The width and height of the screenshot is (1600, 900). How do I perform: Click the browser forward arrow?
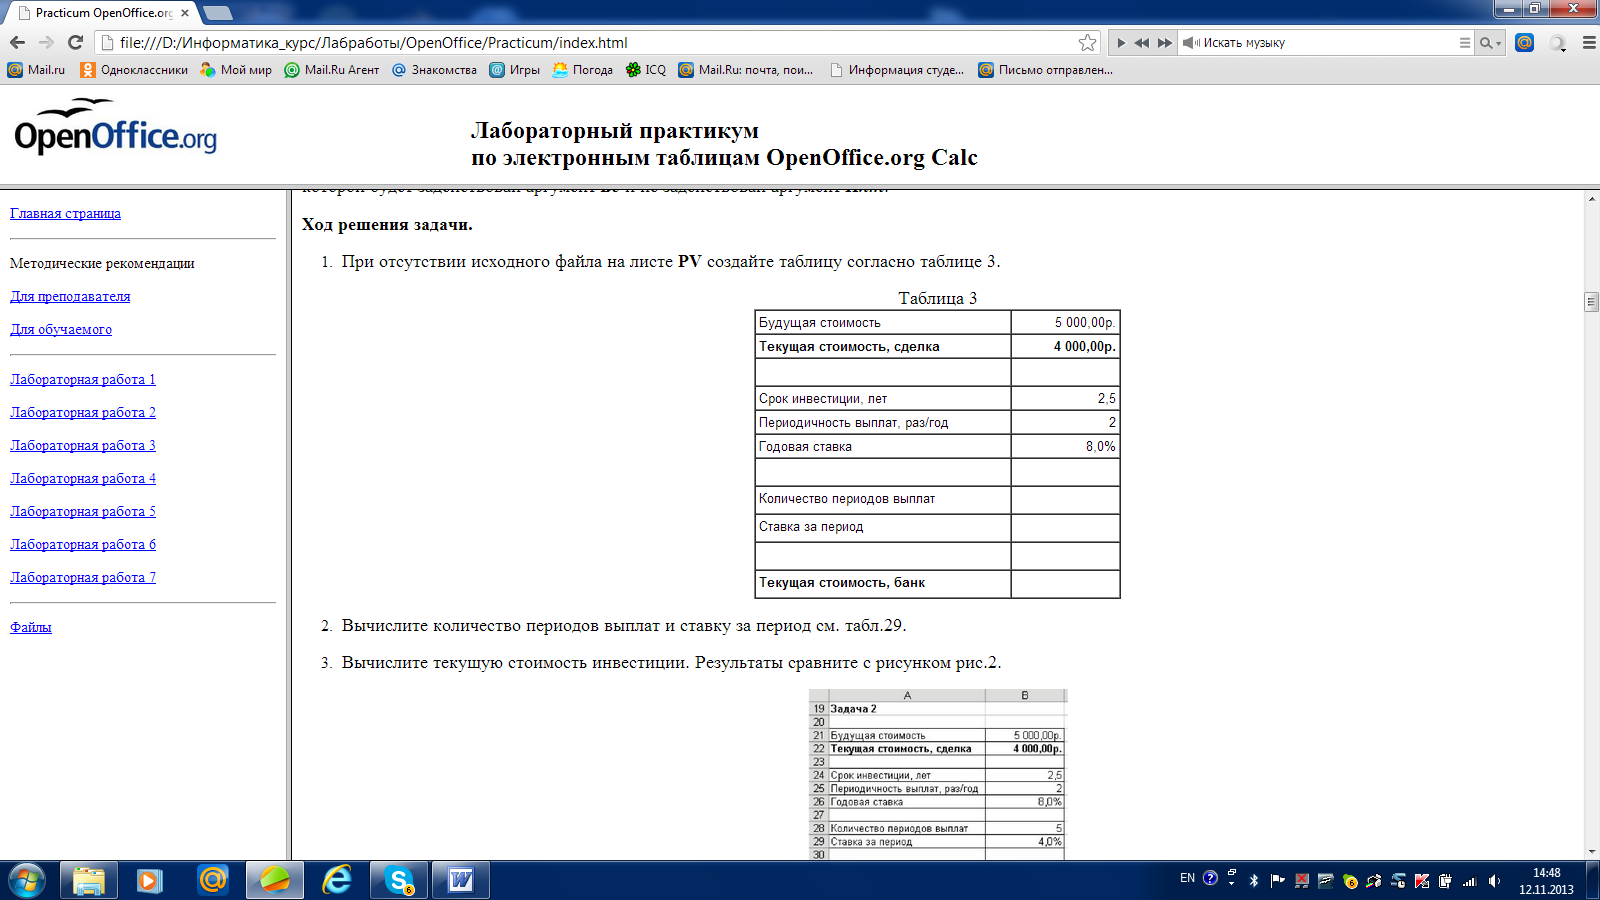coord(46,42)
